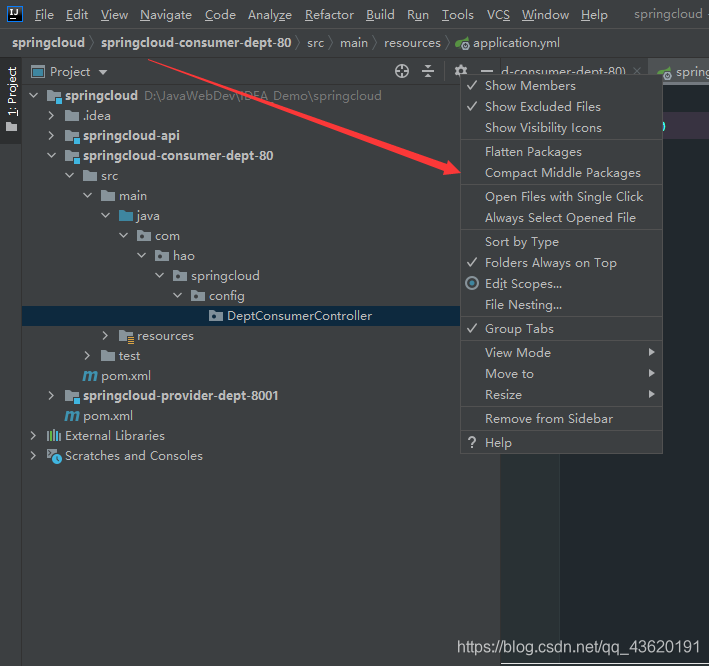Enable Open Files with Single Click

point(561,197)
